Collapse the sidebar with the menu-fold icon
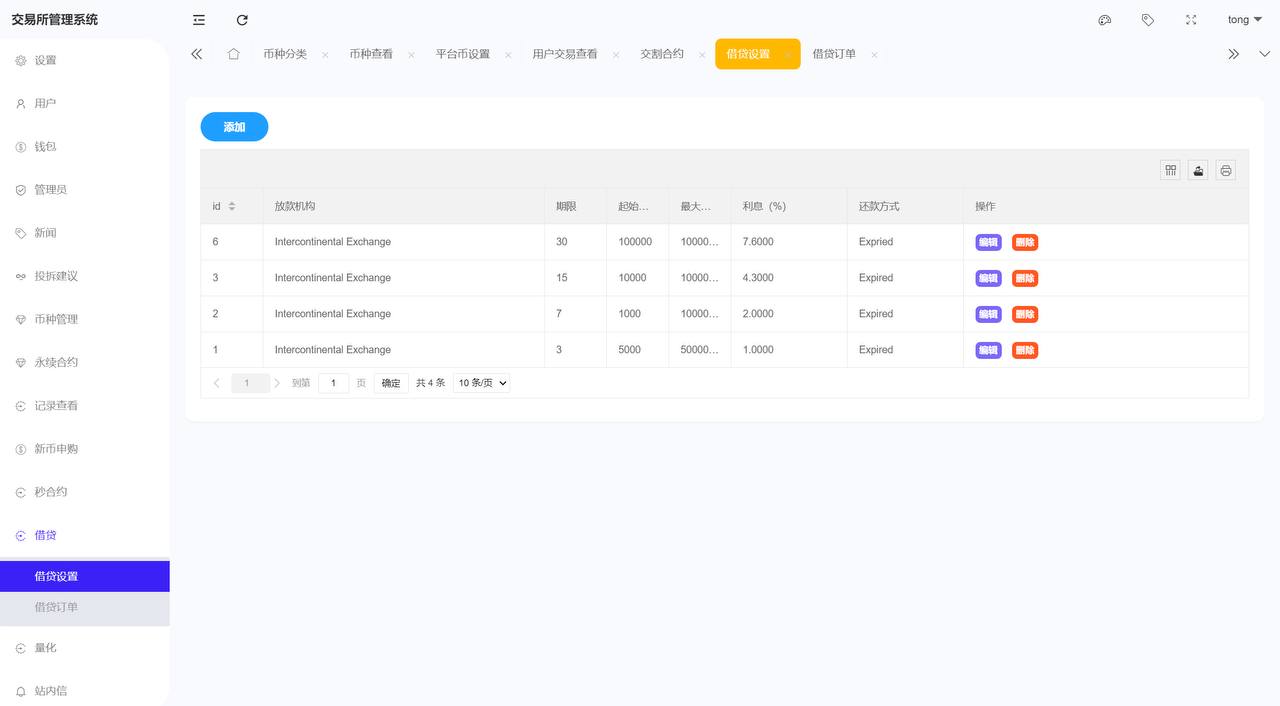Image resolution: width=1280 pixels, height=706 pixels. tap(199, 20)
